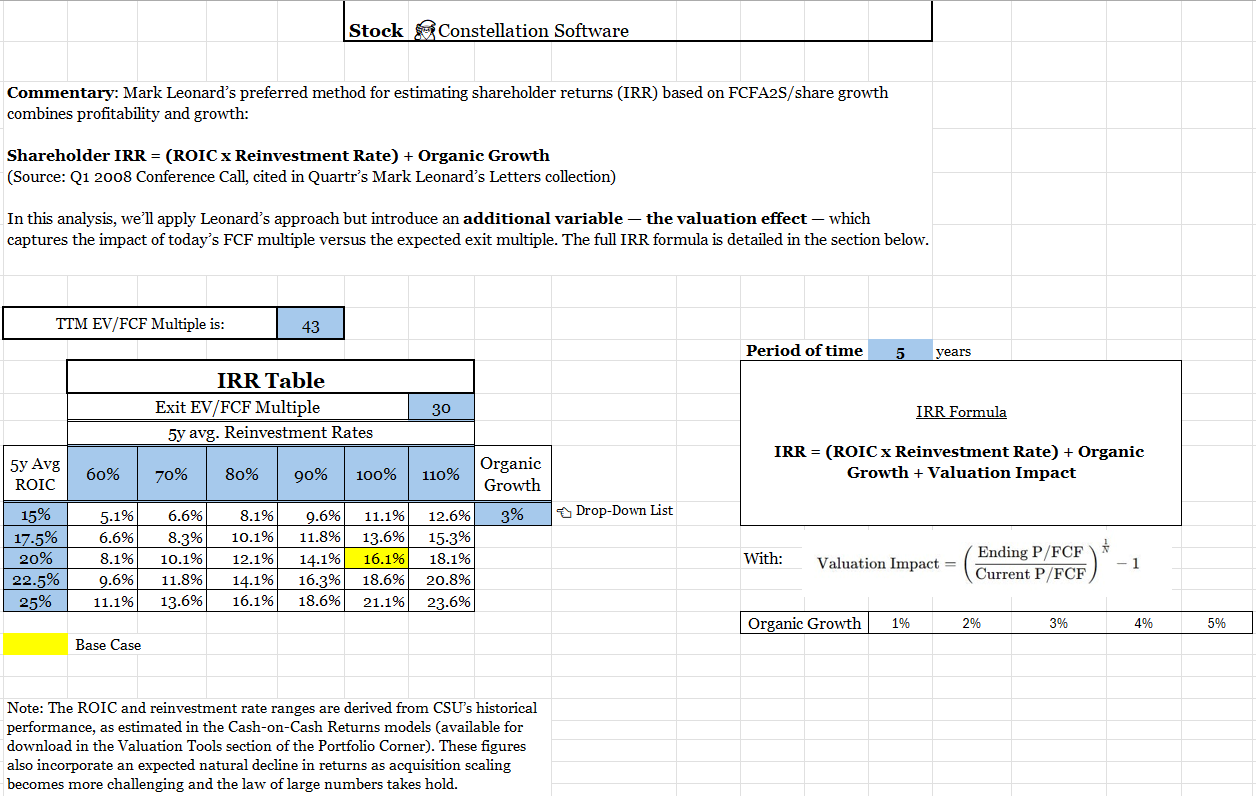Select the 15% ROIC row header
The height and width of the screenshot is (796, 1256).
point(36,515)
